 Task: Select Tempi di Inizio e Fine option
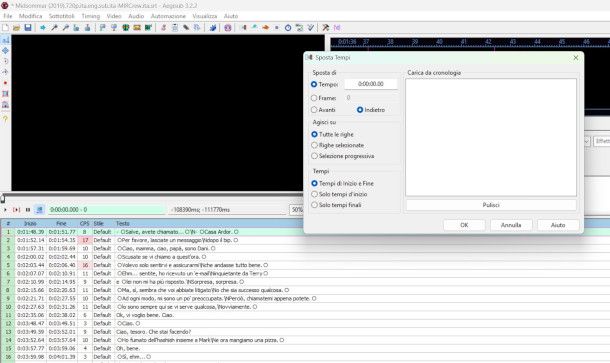314,183
